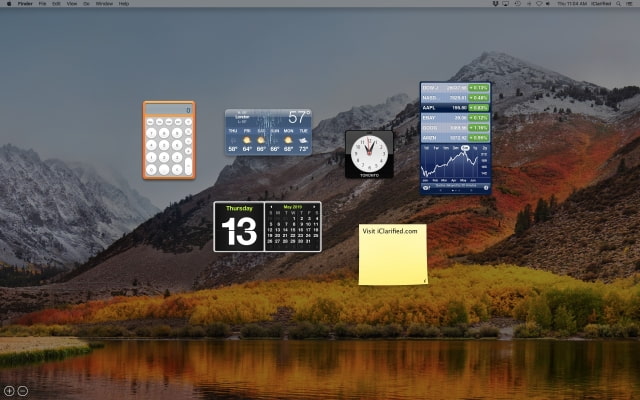Screen dimensions: 640x400
Task: Toggle the DOW J percent change badge
Action: (x=479, y=88)
